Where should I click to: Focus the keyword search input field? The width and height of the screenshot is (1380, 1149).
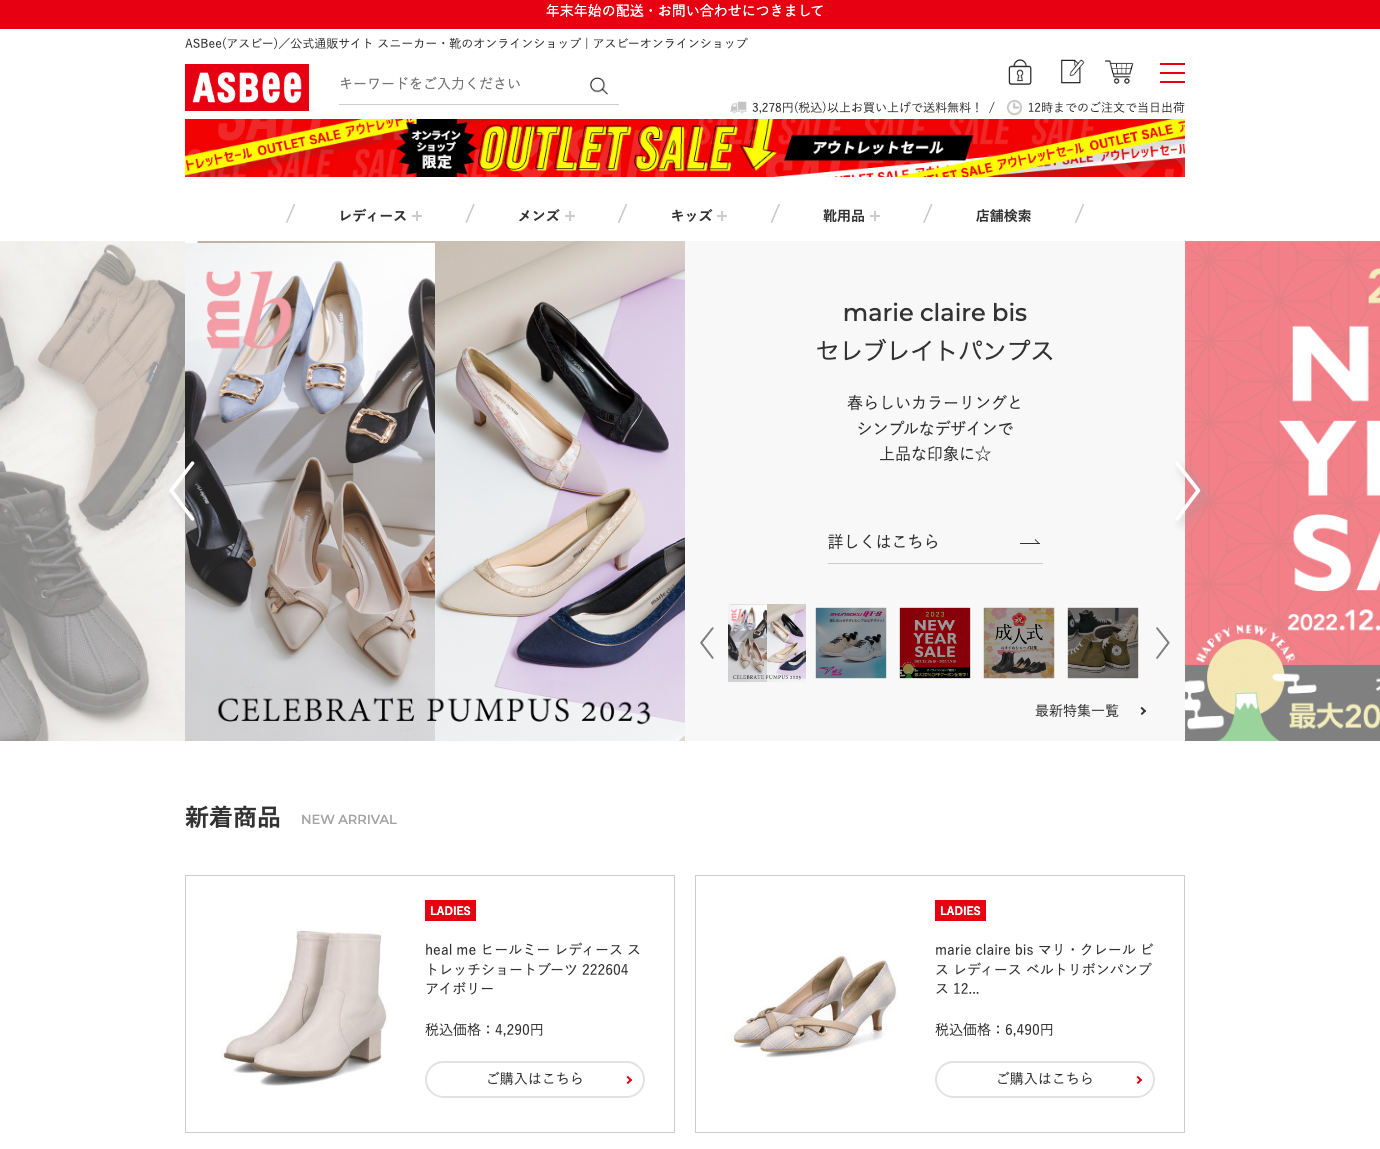460,84
